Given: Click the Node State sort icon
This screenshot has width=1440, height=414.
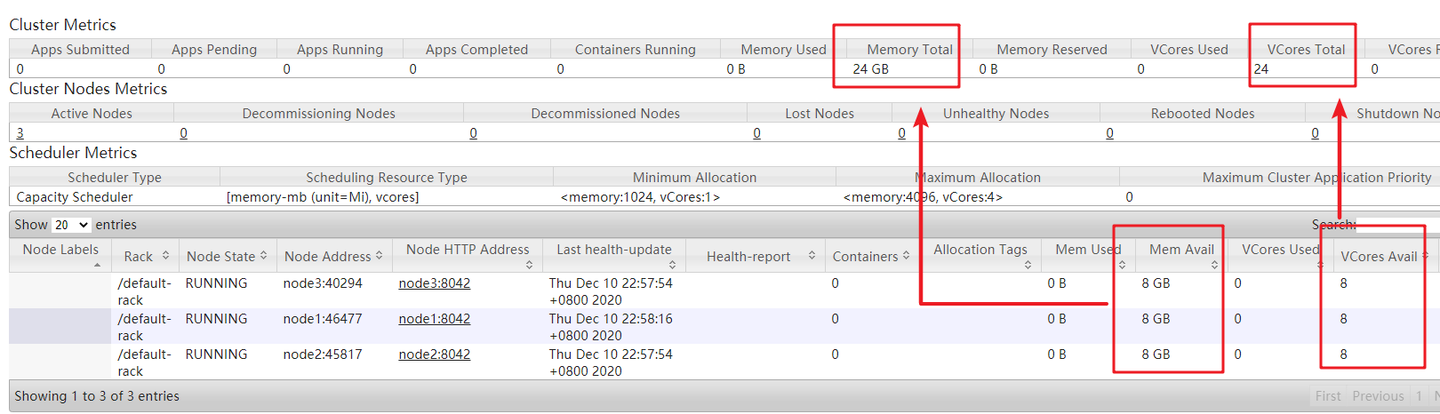Looking at the screenshot, I should [263, 257].
